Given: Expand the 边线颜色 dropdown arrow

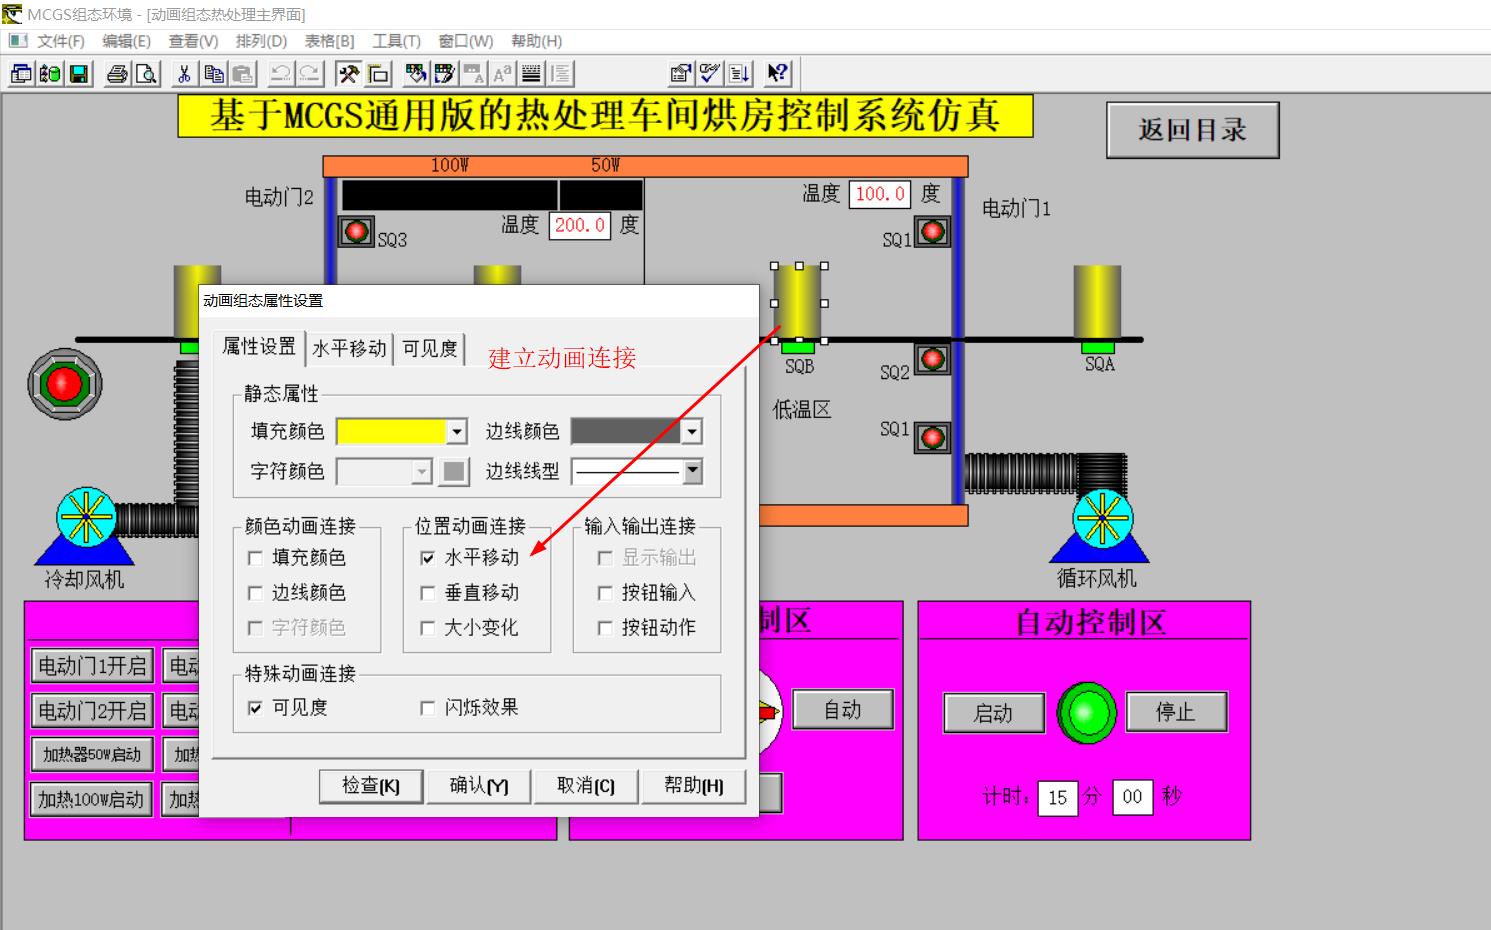Looking at the screenshot, I should [x=694, y=431].
